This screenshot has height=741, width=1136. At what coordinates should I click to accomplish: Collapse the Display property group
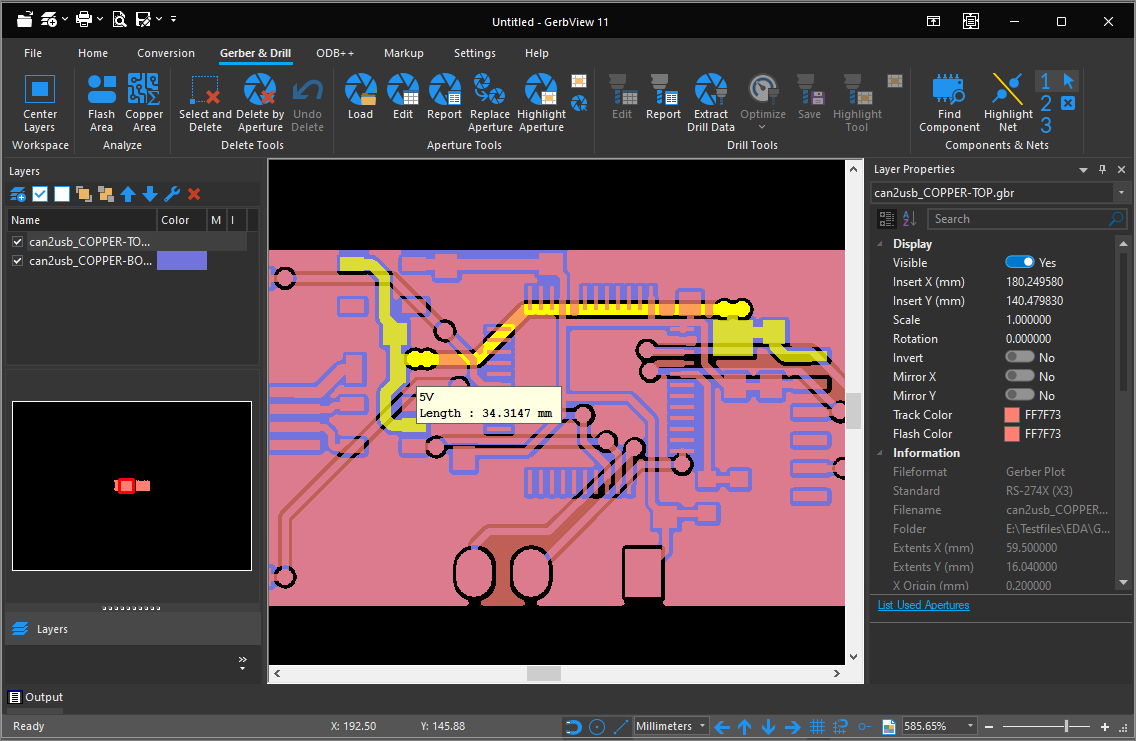(880, 244)
